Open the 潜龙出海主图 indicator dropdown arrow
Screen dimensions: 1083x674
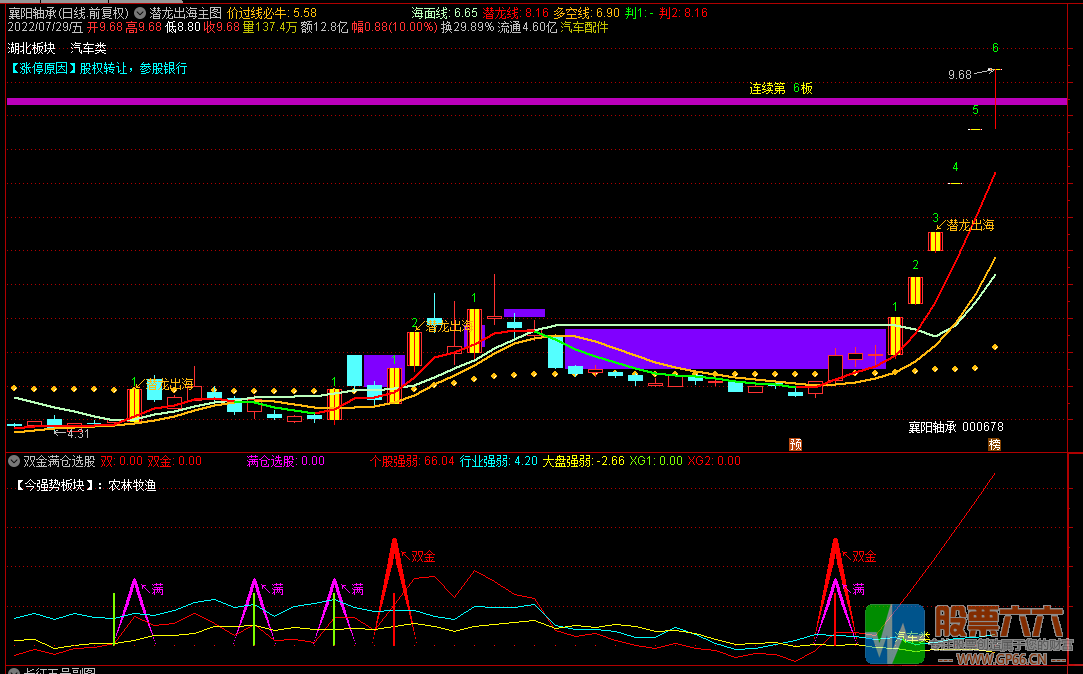[x=140, y=13]
